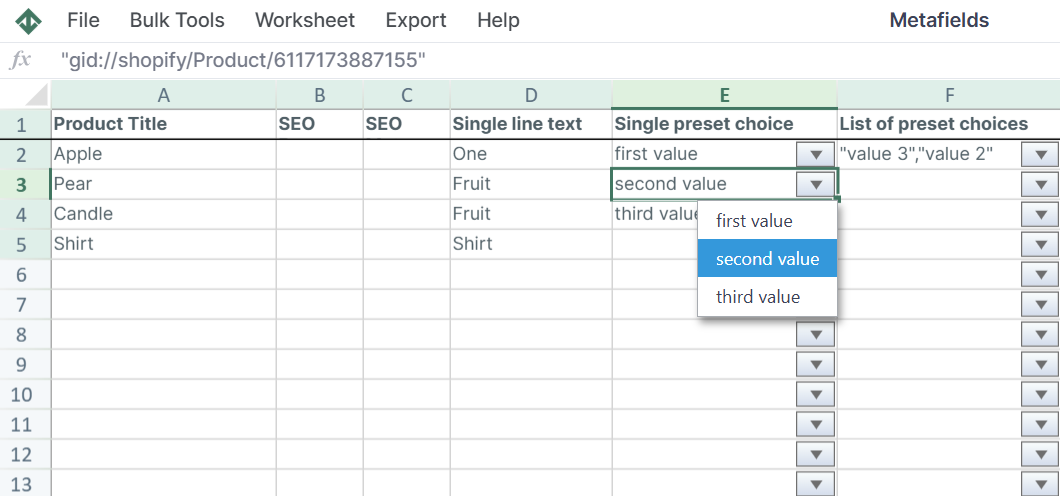This screenshot has height=496, width=1060.
Task: Click the Metafields title label
Action: pyautogui.click(x=939, y=21)
